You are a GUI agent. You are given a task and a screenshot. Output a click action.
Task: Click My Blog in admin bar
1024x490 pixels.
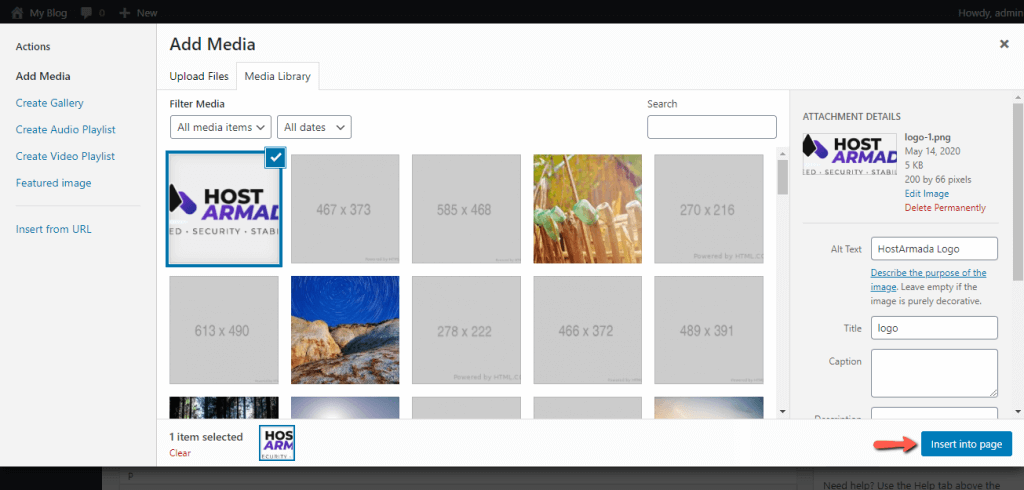48,12
